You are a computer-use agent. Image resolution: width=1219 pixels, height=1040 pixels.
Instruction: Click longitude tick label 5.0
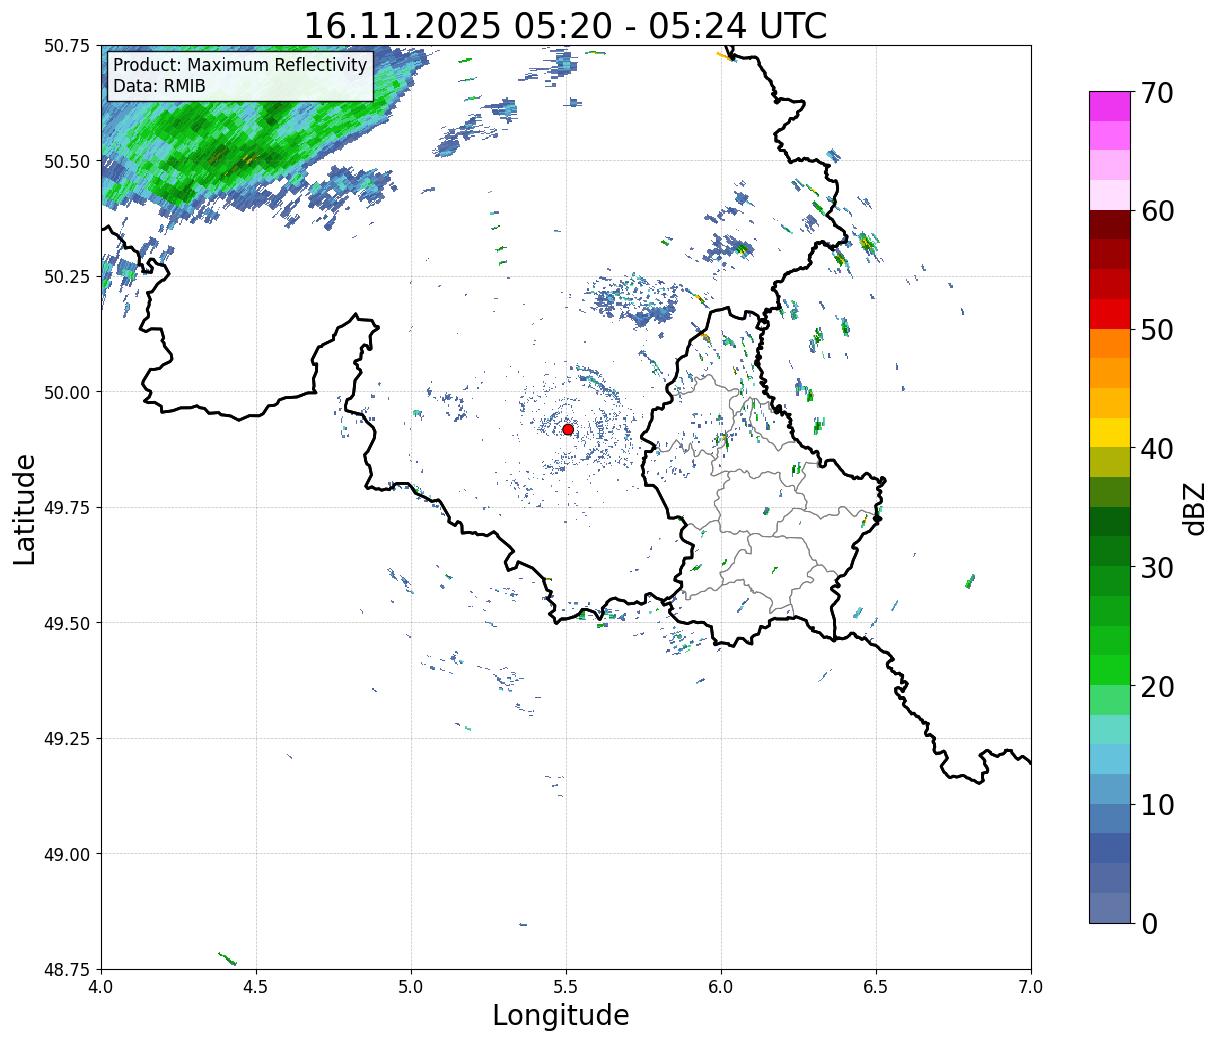pyautogui.click(x=411, y=986)
